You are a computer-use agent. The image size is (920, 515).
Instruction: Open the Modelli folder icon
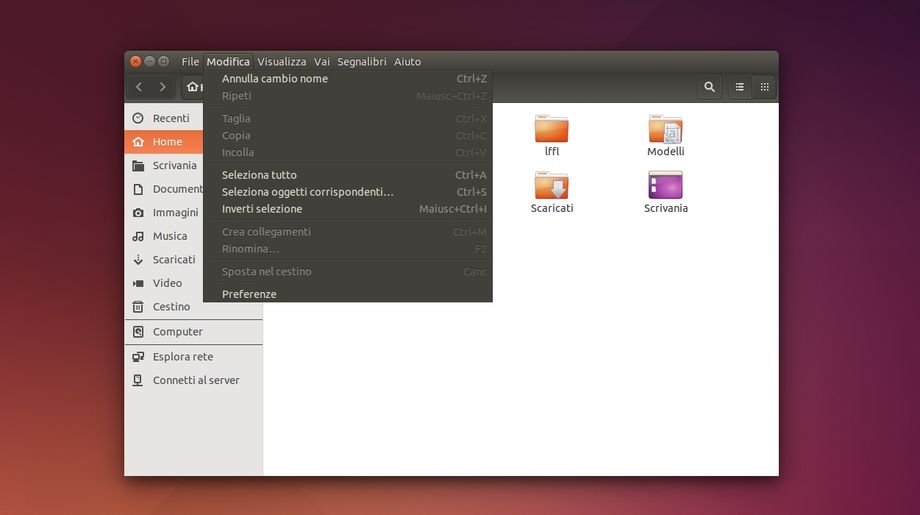tap(665, 129)
